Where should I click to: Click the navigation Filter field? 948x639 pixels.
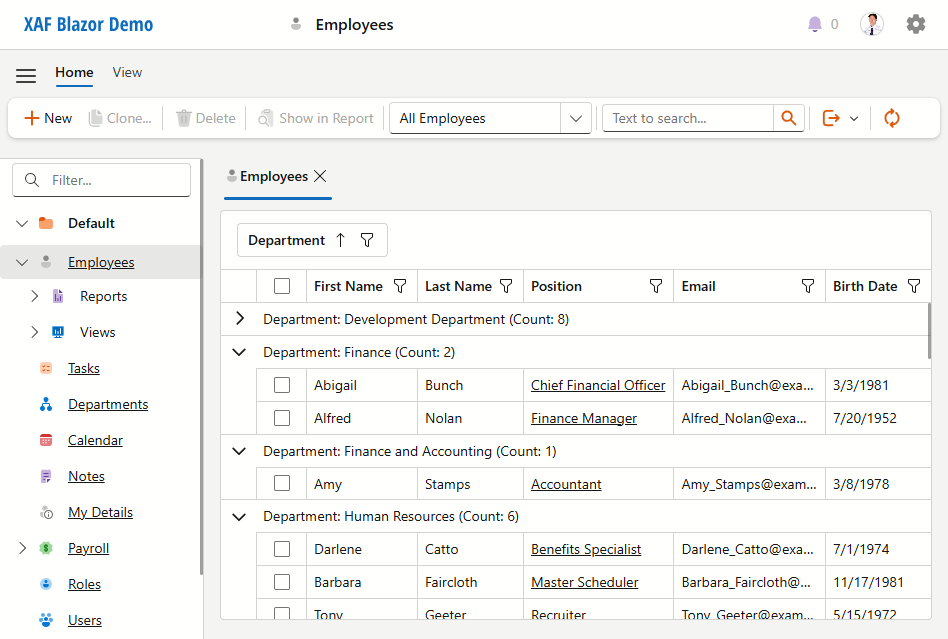coord(102,180)
